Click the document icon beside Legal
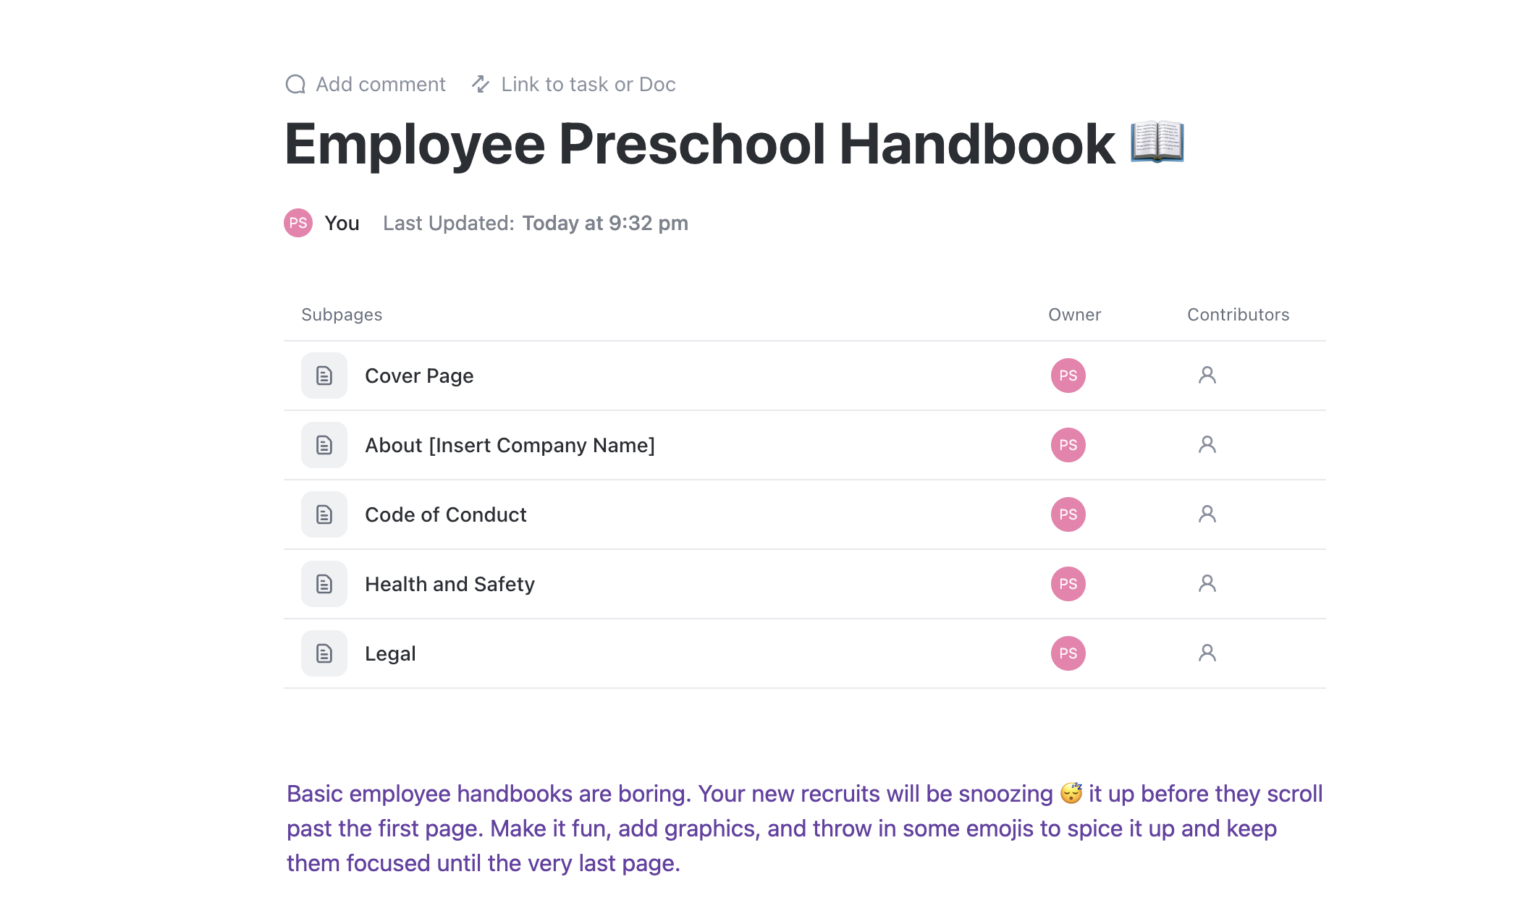The width and height of the screenshot is (1536, 903). click(x=324, y=653)
